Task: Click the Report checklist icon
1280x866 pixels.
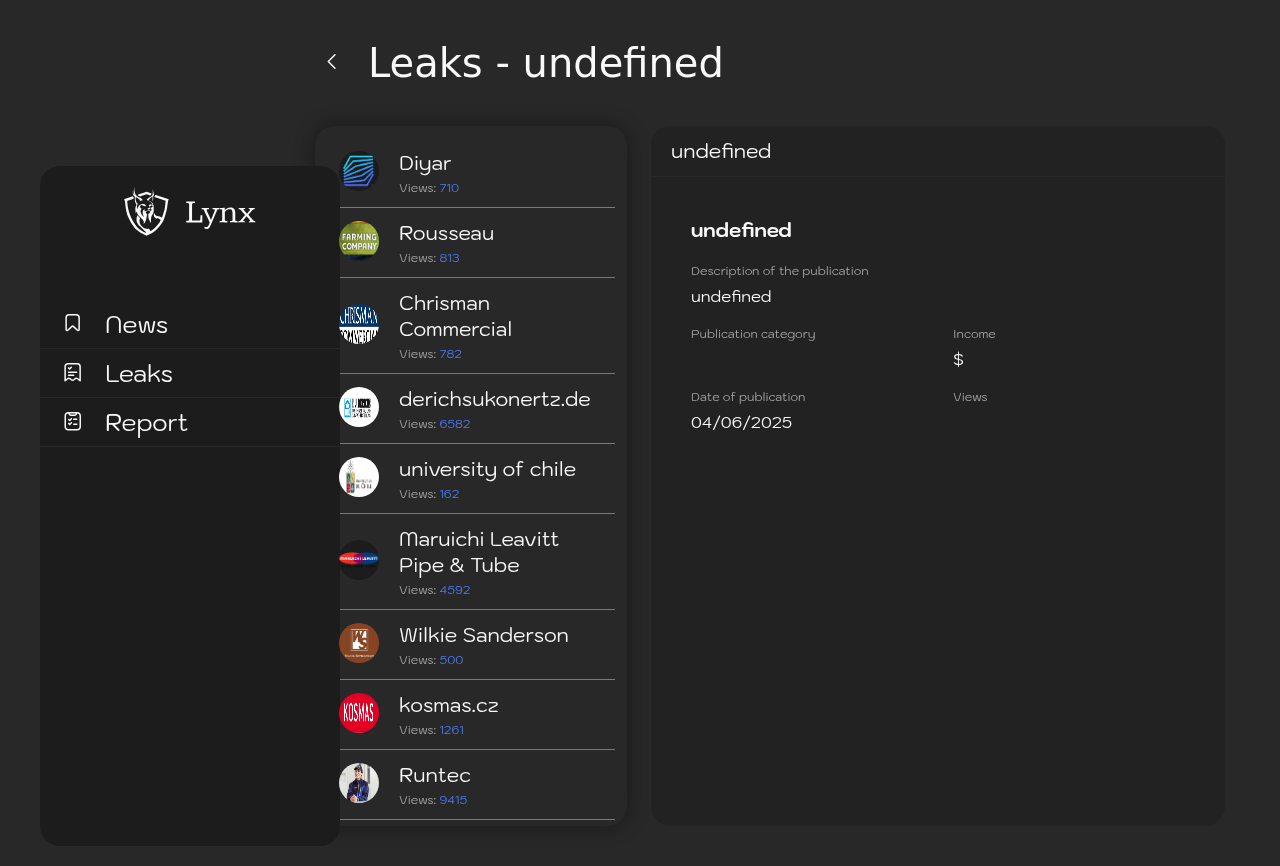Action: click(73, 421)
